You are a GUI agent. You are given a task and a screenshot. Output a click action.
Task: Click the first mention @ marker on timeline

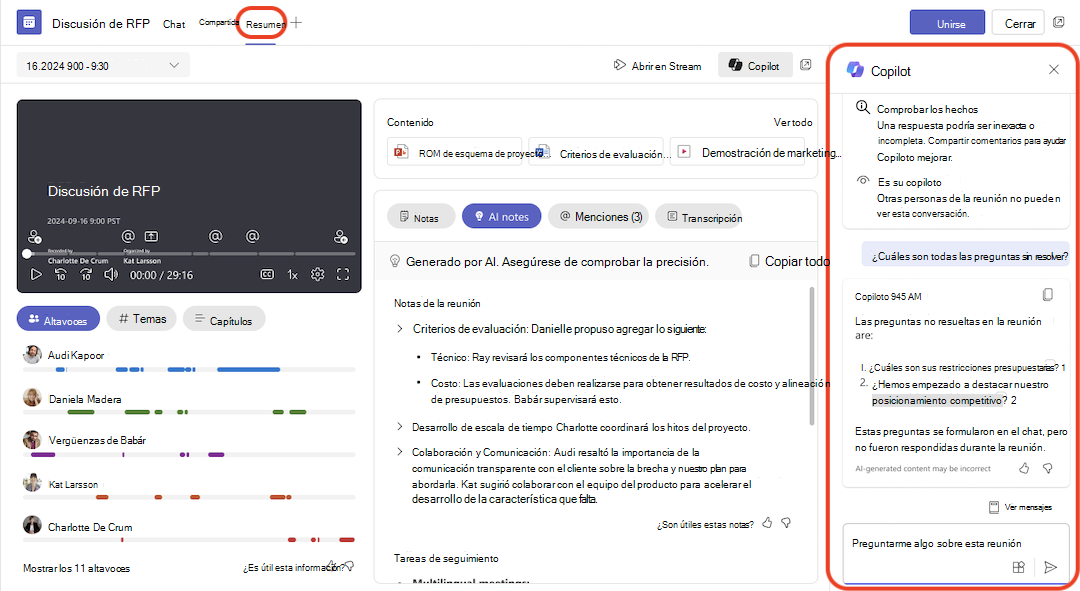coord(128,236)
